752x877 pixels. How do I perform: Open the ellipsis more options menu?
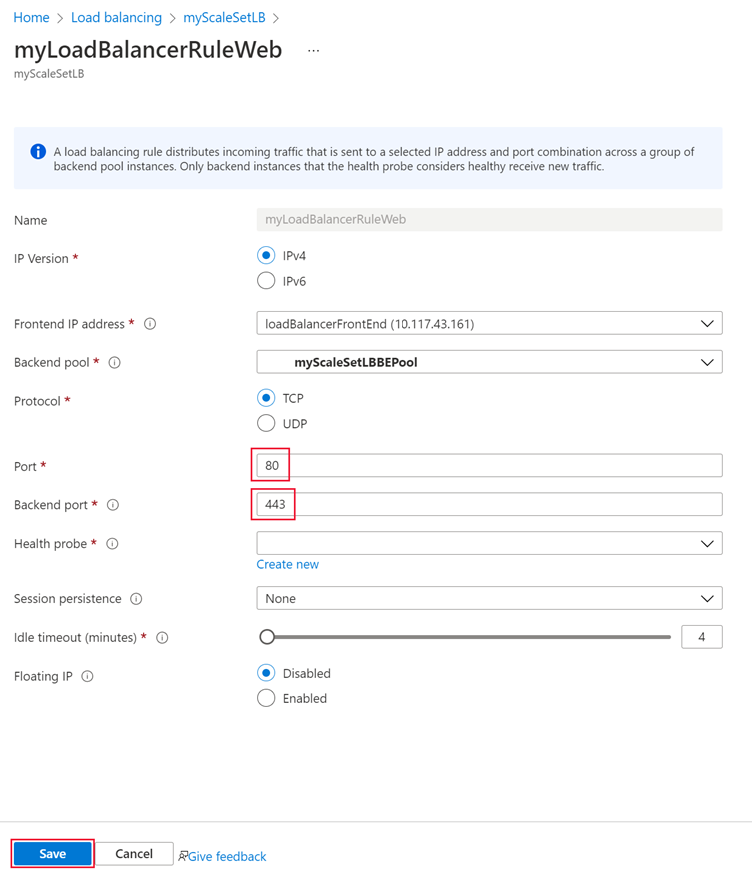[x=313, y=50]
